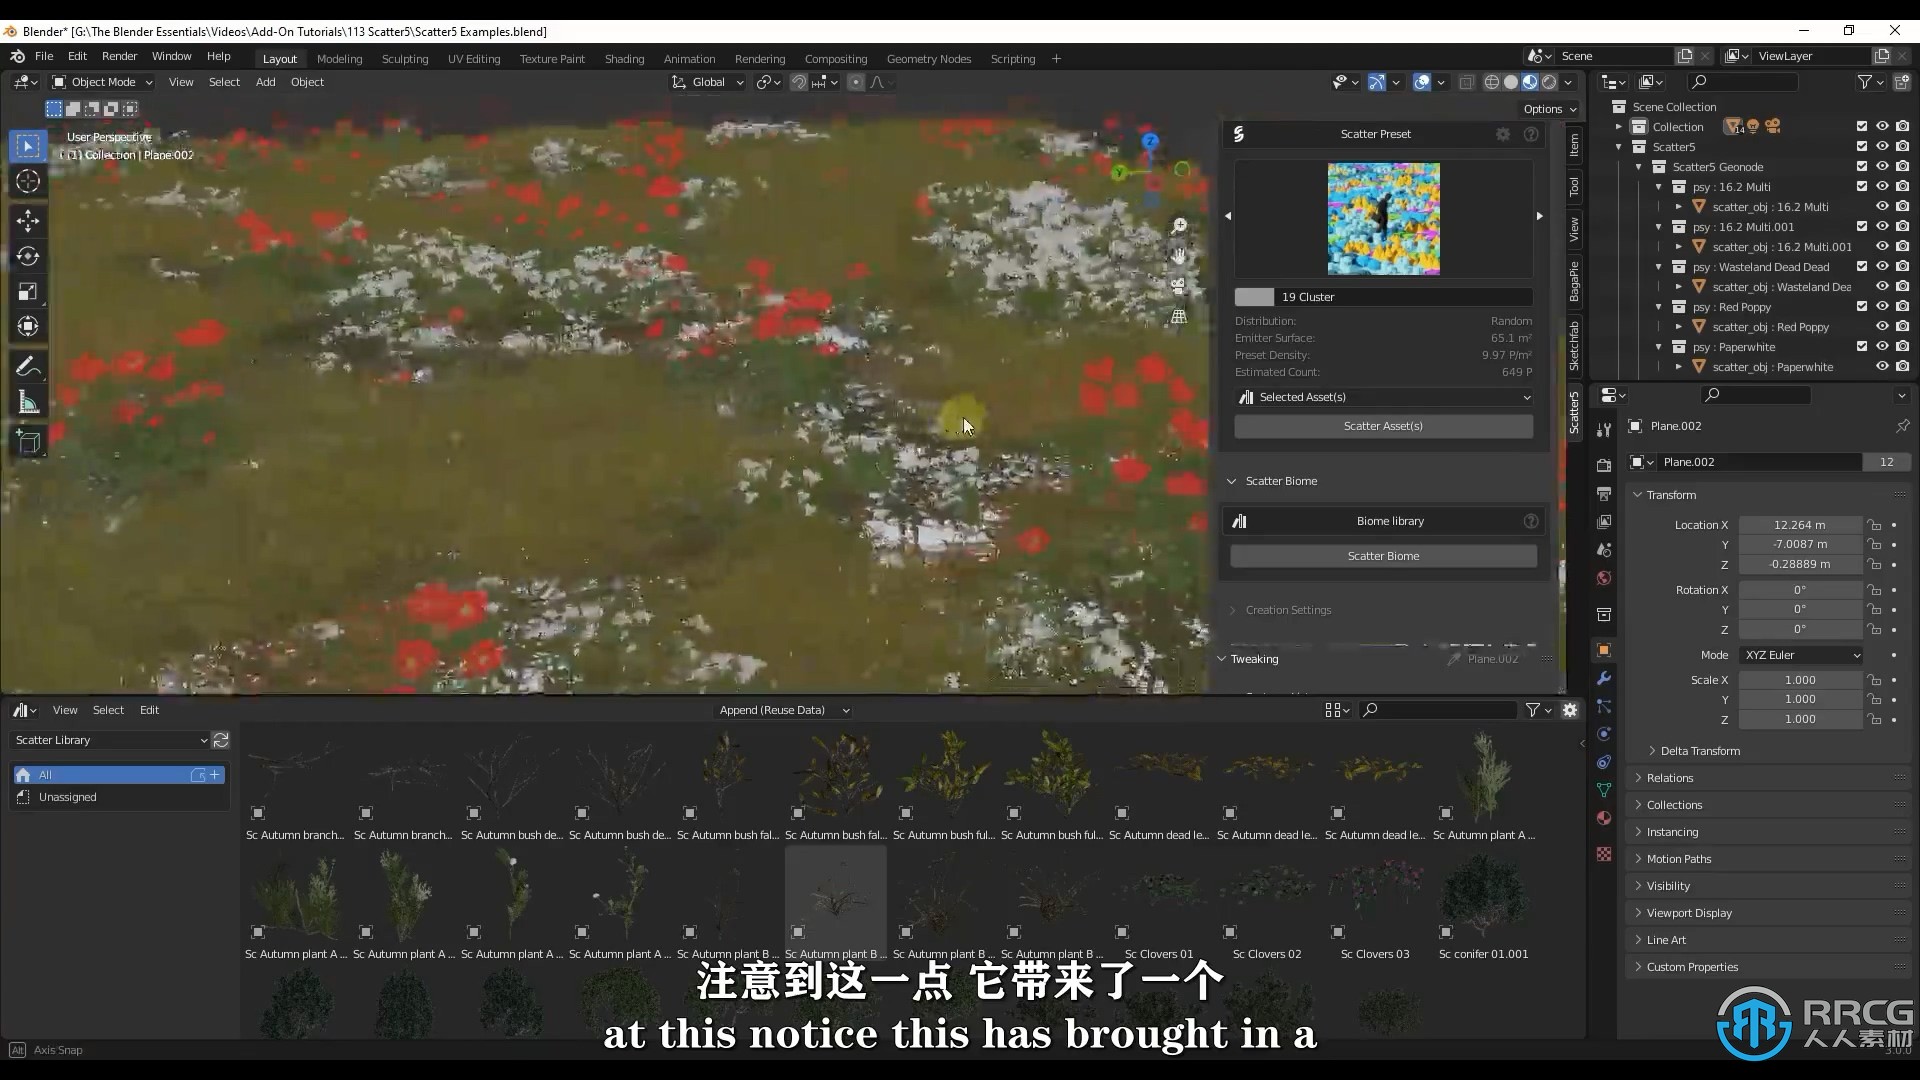Open the Scripting workspace tab
1920x1080 pixels.
(x=1013, y=57)
